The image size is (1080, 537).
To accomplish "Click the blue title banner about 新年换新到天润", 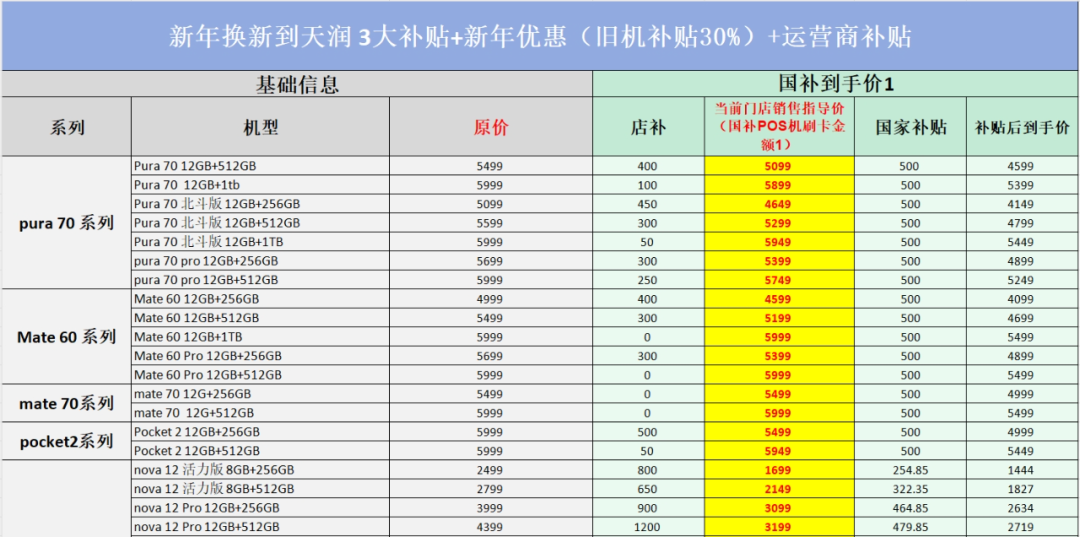I will tap(540, 35).
